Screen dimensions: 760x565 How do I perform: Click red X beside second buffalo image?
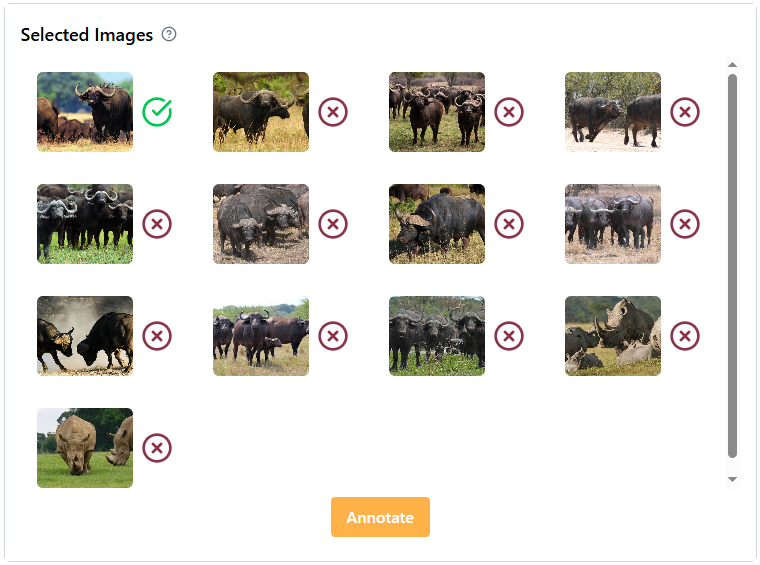tap(333, 112)
